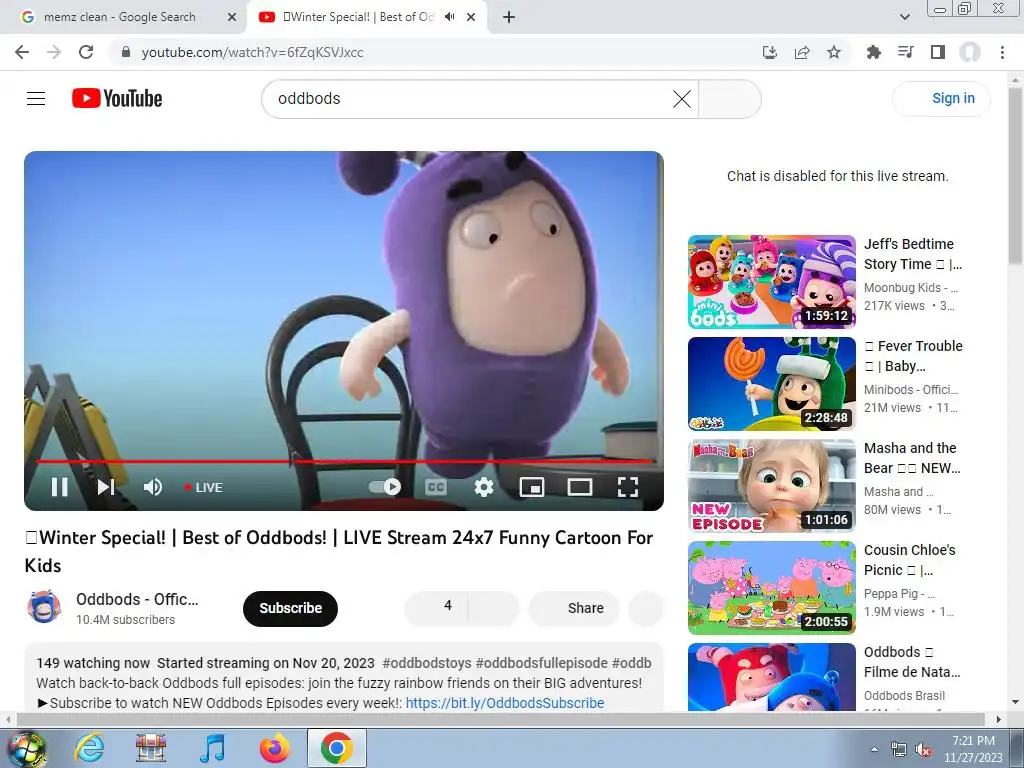
Task: Bookmark this page with star
Action: 834,52
